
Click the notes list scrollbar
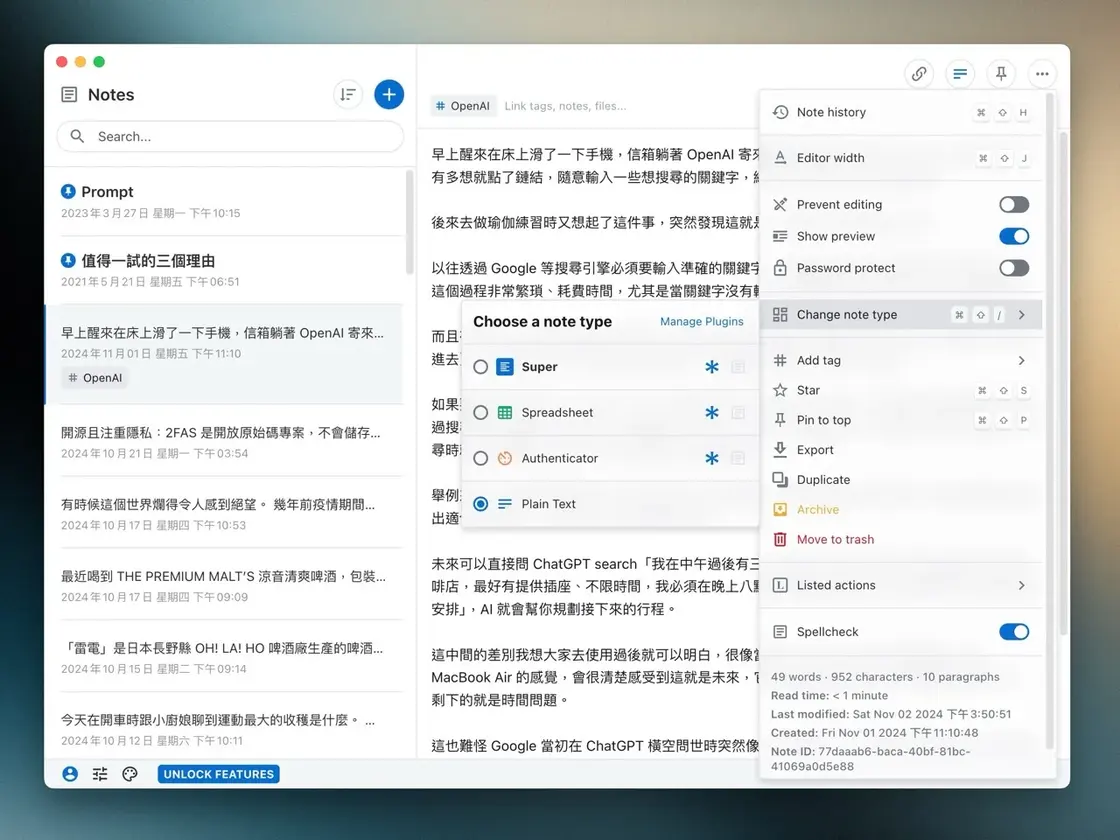tap(410, 222)
